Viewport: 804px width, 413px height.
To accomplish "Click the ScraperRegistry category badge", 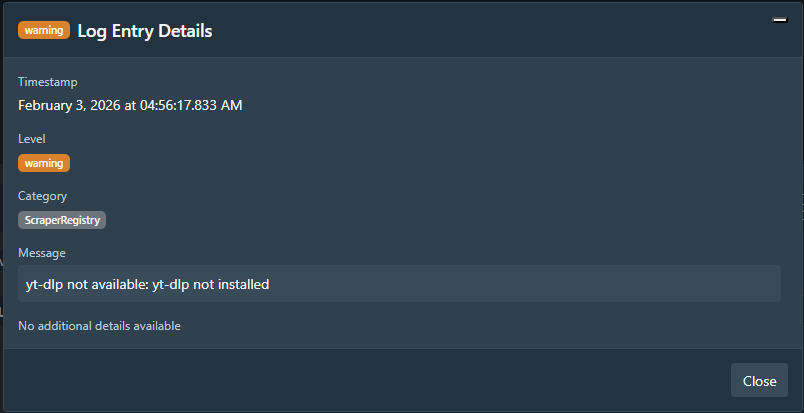I will [62, 219].
